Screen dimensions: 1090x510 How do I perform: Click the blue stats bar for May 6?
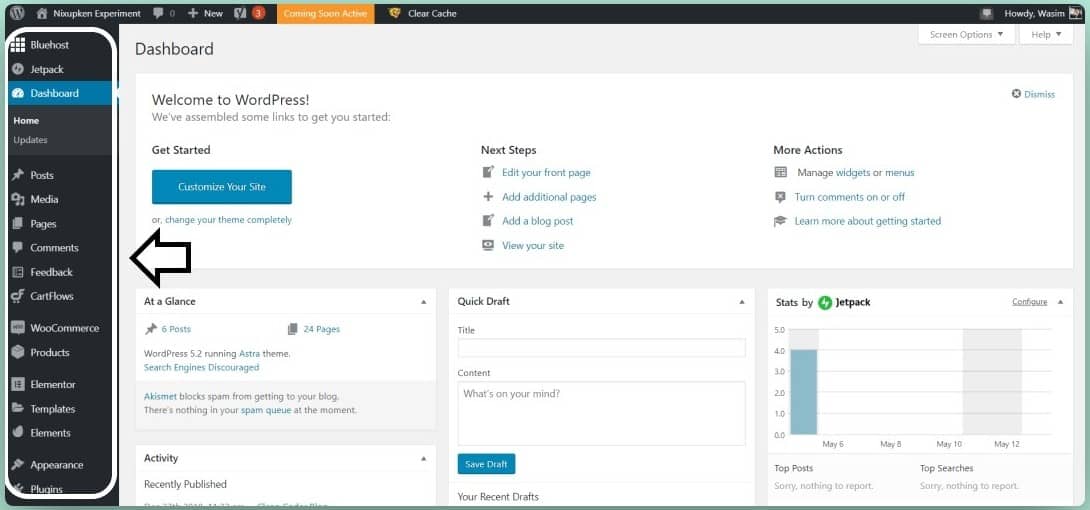click(x=804, y=393)
